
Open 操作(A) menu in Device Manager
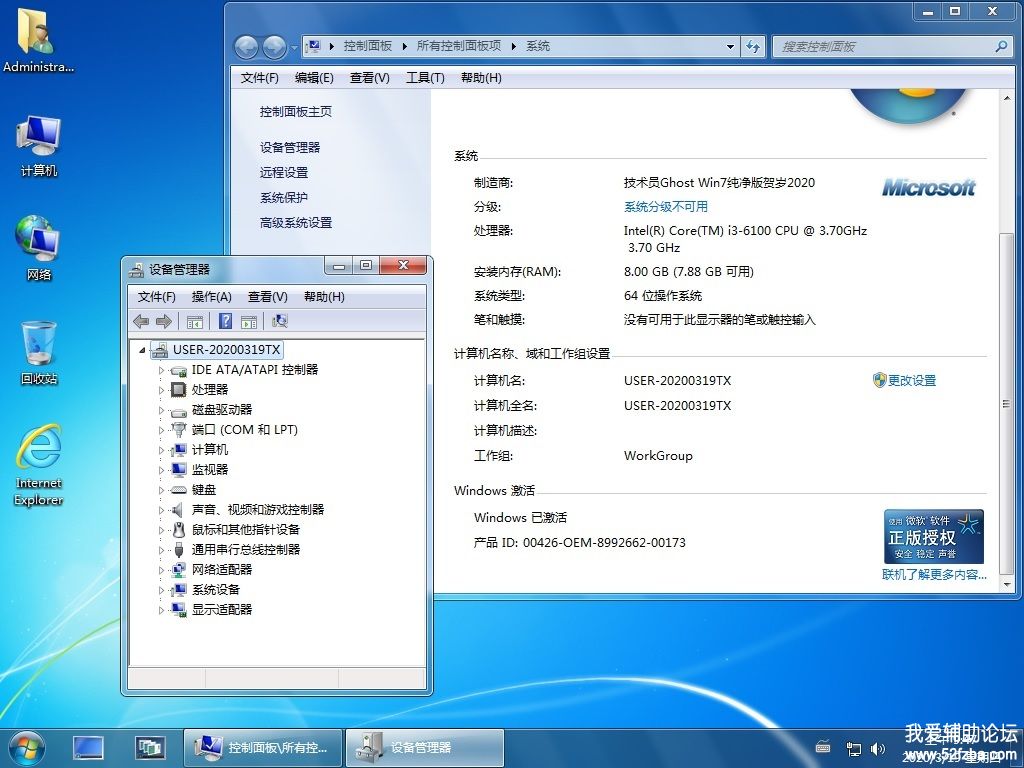(x=212, y=297)
